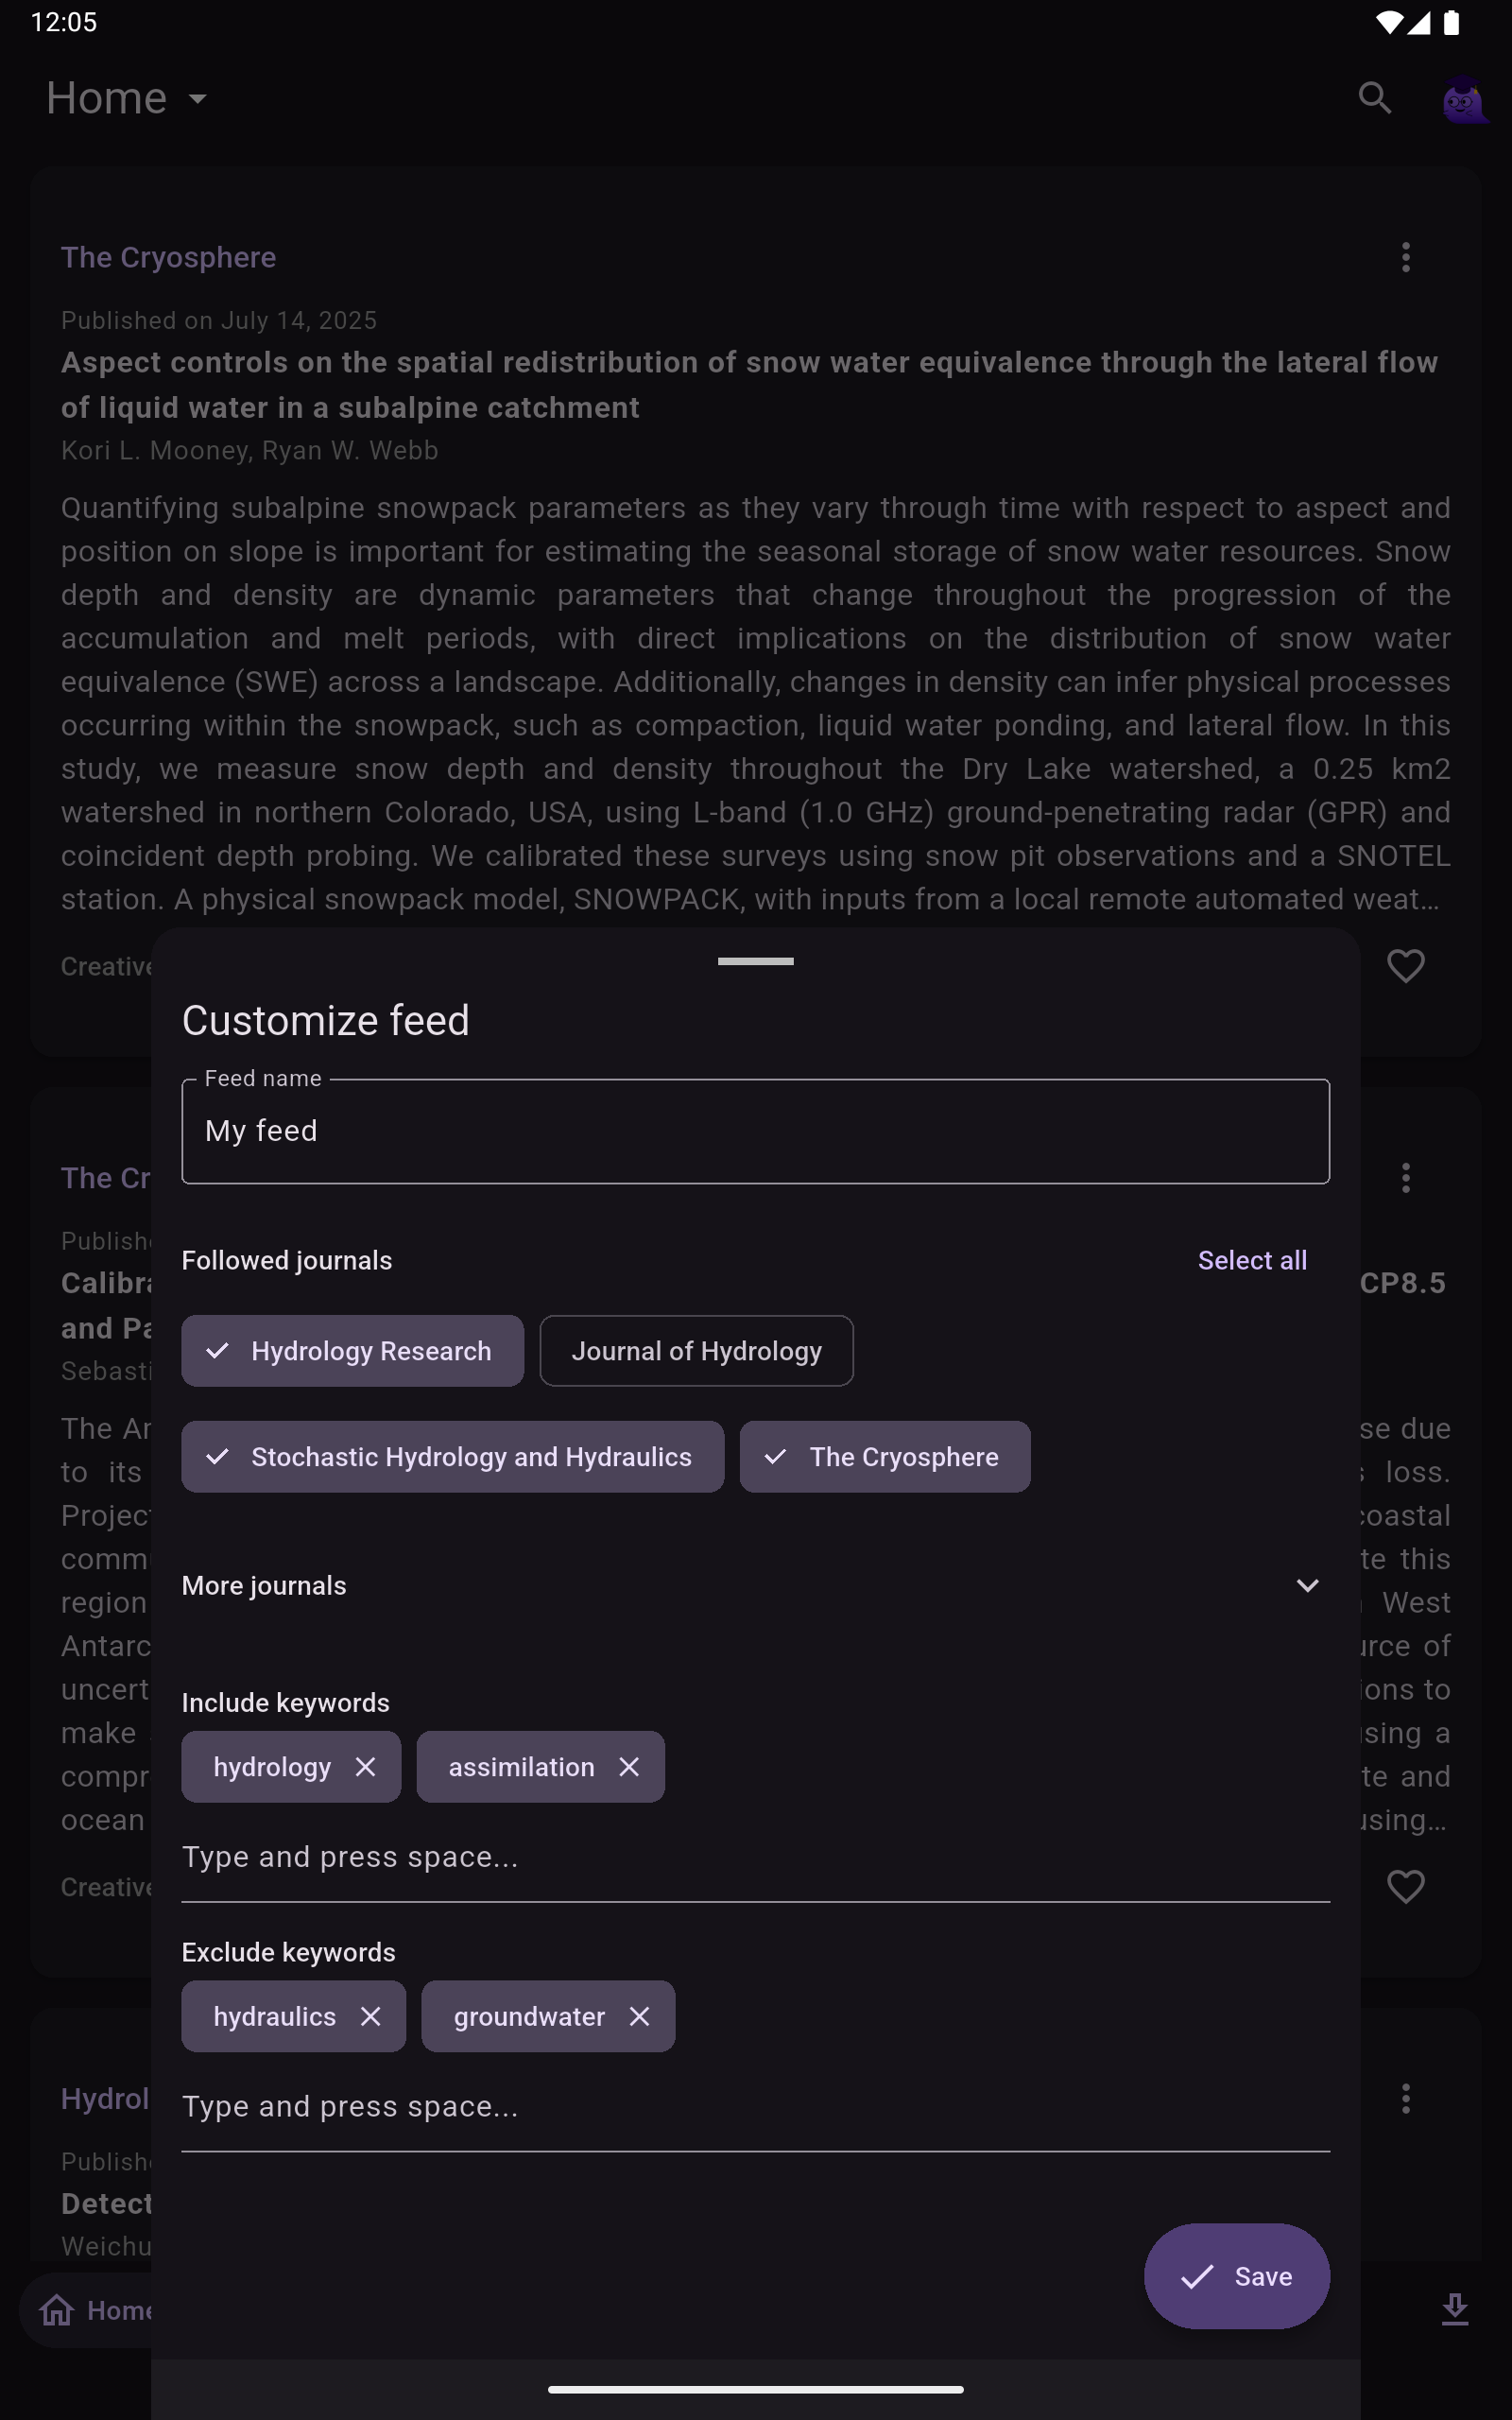Expand the More journals section
Image resolution: width=1512 pixels, height=2420 pixels.
coord(1306,1586)
